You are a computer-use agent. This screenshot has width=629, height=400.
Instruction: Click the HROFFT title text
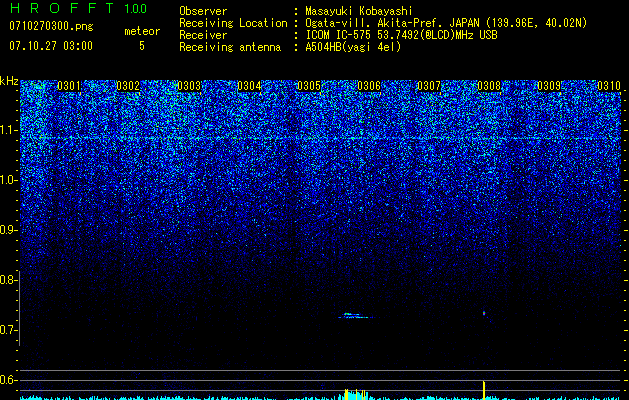[61, 8]
